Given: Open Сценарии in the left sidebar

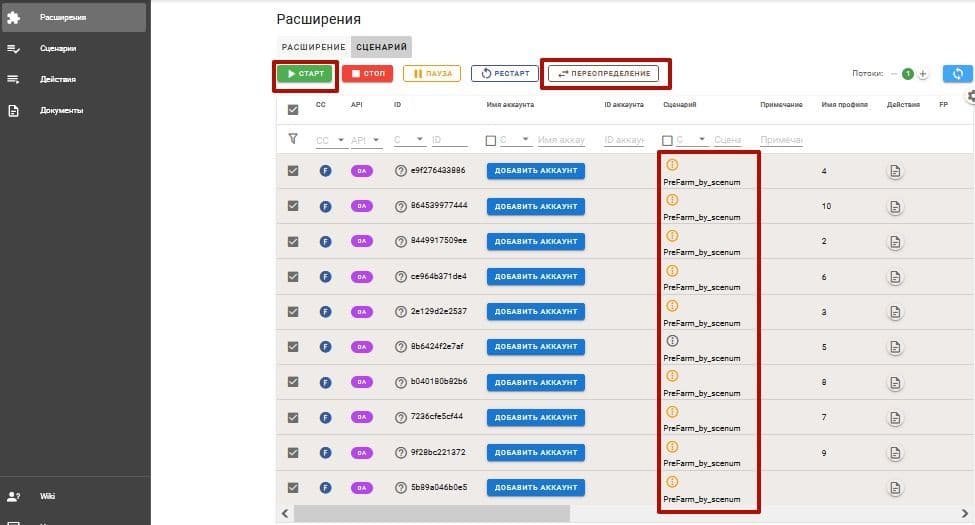Looking at the screenshot, I should [x=58, y=48].
